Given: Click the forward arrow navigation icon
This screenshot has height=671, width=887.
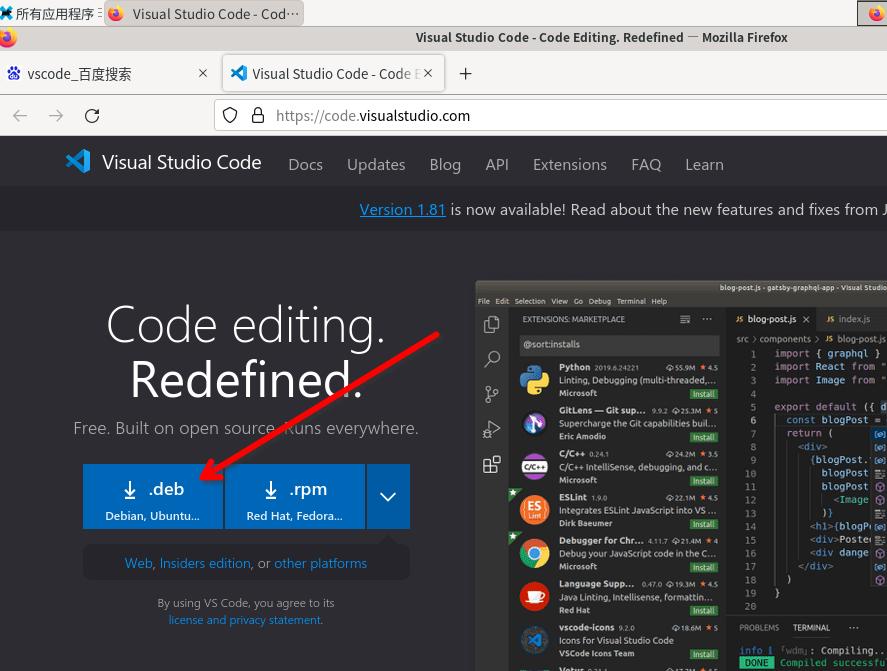Looking at the screenshot, I should click(56, 116).
